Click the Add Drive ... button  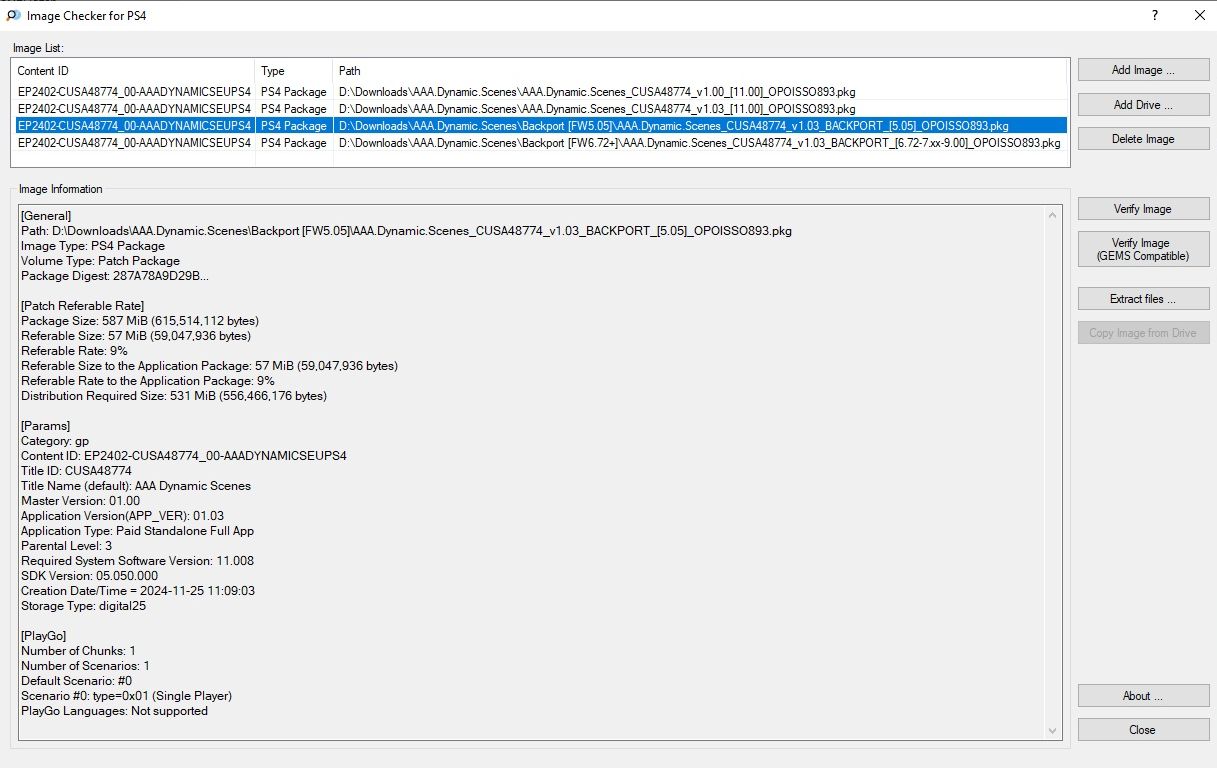pos(1143,105)
